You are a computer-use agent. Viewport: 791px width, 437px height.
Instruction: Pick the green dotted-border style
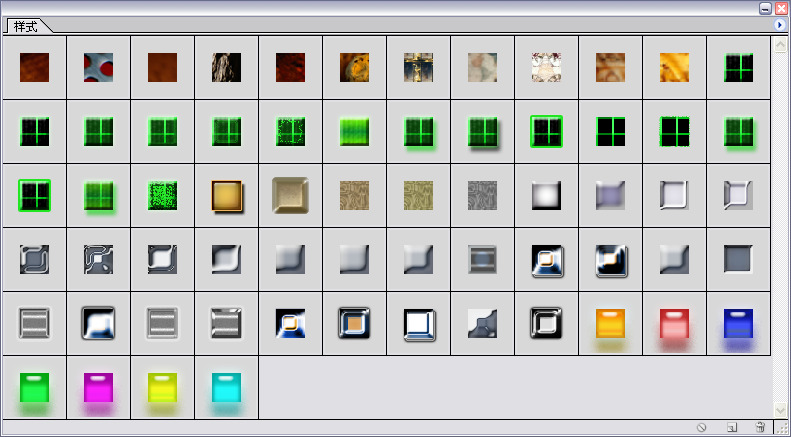point(291,132)
